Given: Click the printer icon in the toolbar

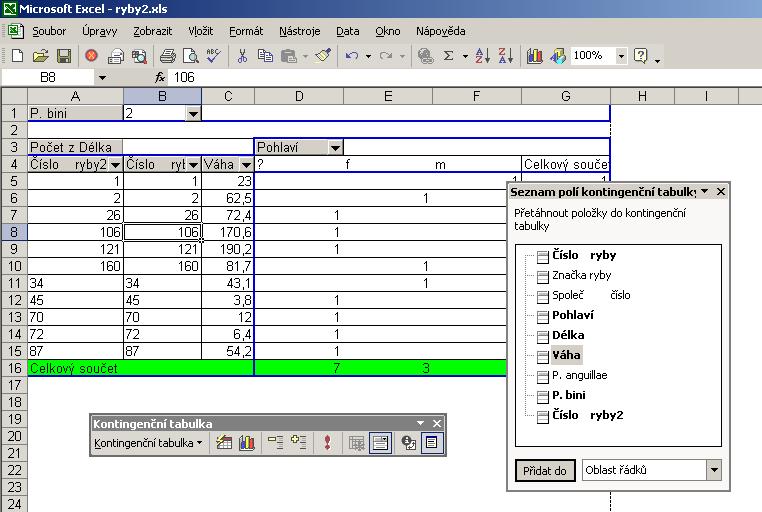Looking at the screenshot, I should click(x=168, y=56).
